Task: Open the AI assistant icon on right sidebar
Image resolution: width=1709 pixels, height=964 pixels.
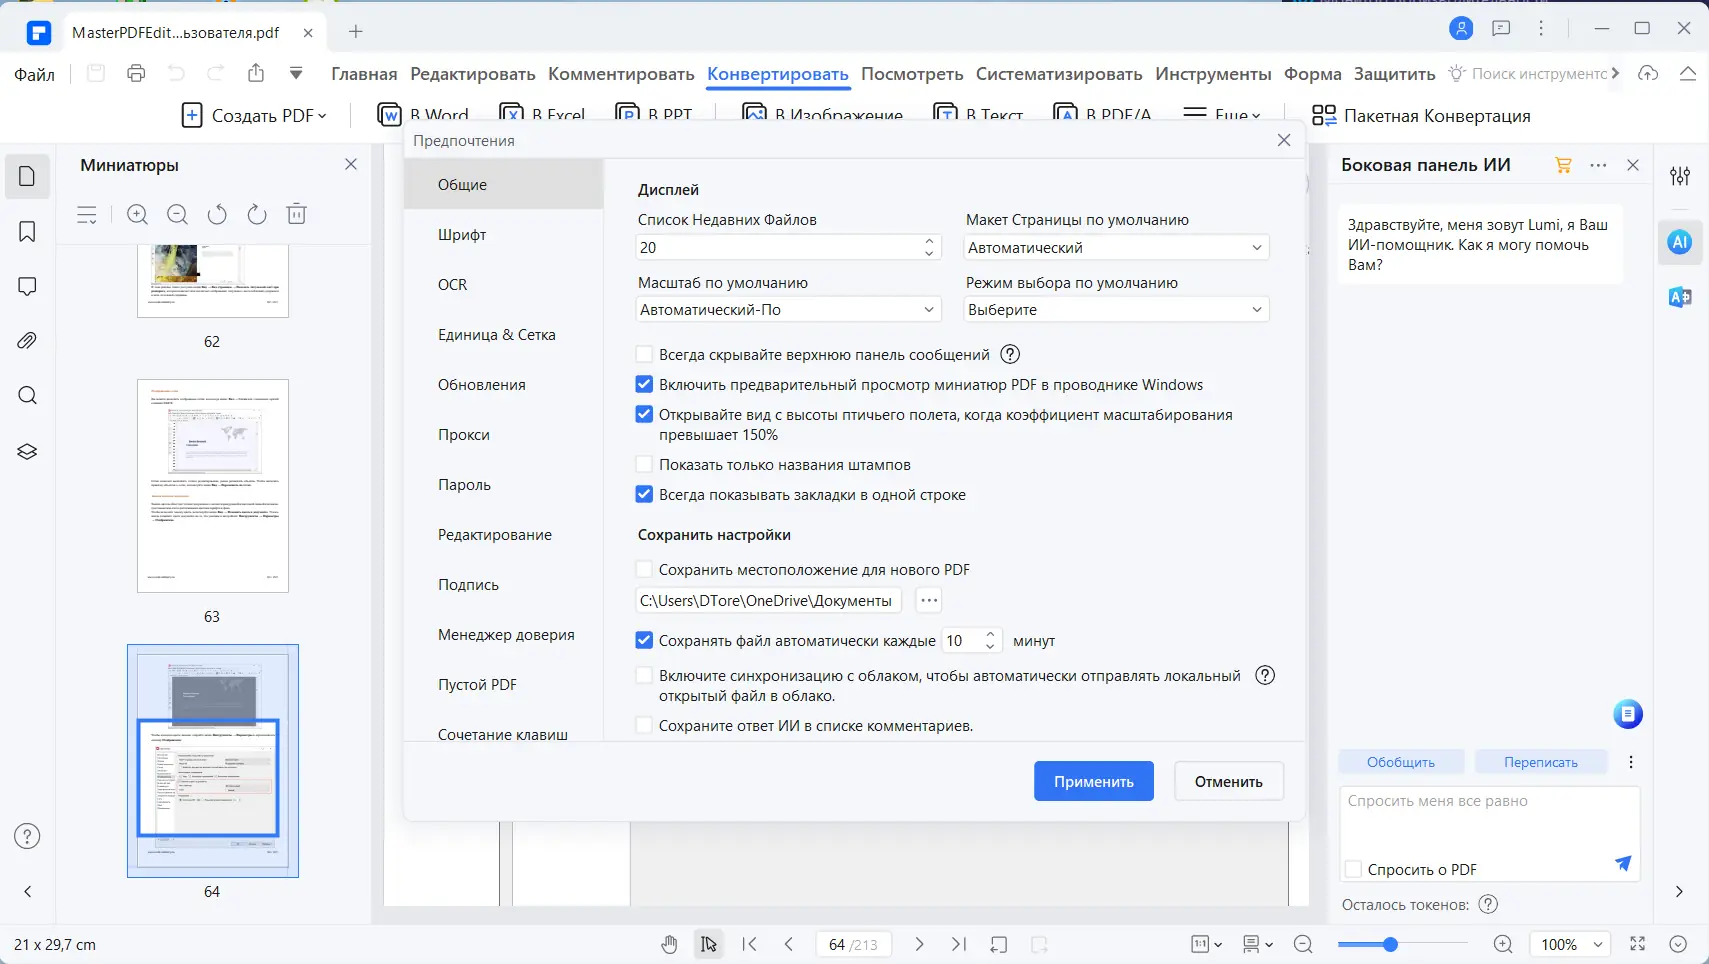Action: 1680,242
